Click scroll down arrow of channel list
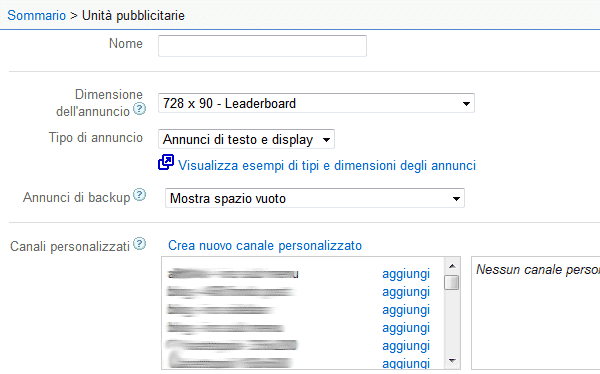600x374 pixels. click(452, 361)
